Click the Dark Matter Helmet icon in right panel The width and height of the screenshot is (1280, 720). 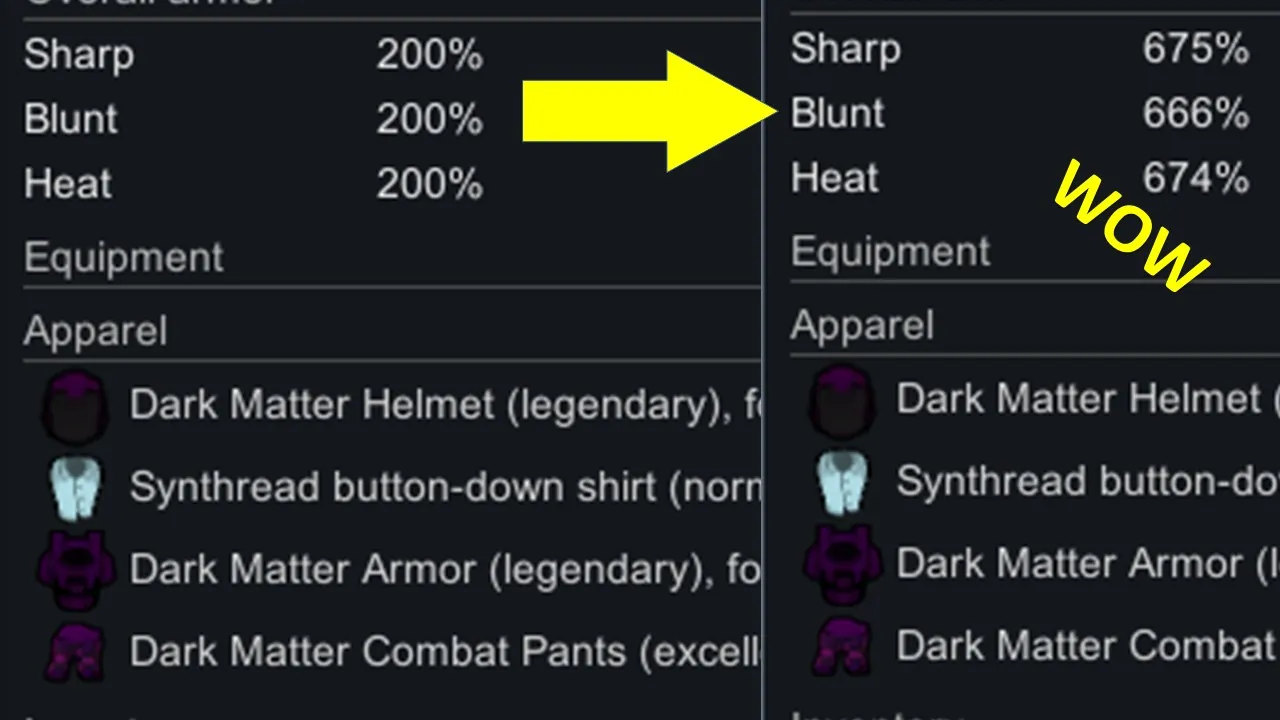coord(842,400)
